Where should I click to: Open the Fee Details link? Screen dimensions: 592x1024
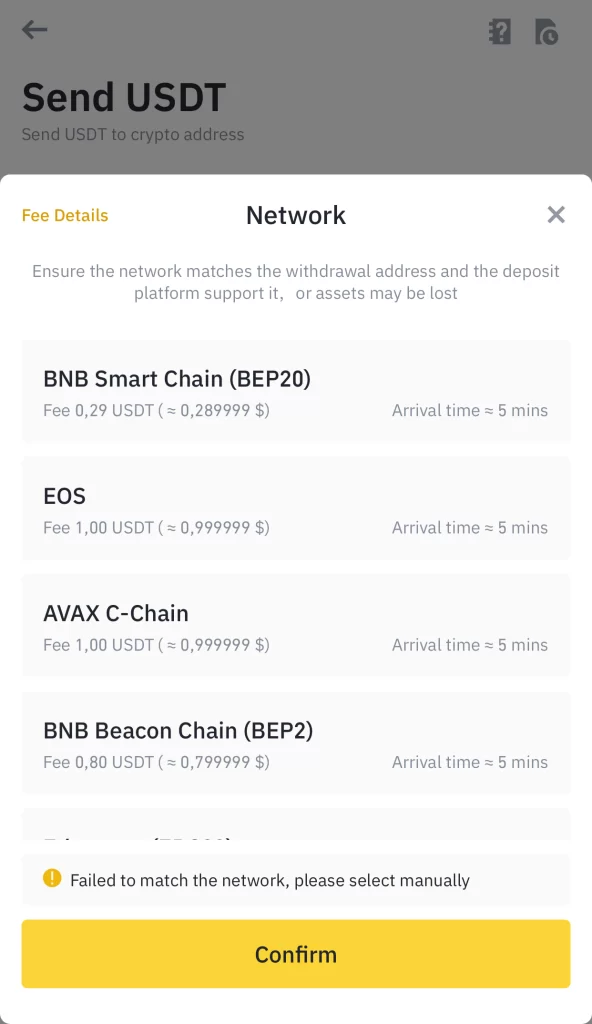tap(65, 216)
